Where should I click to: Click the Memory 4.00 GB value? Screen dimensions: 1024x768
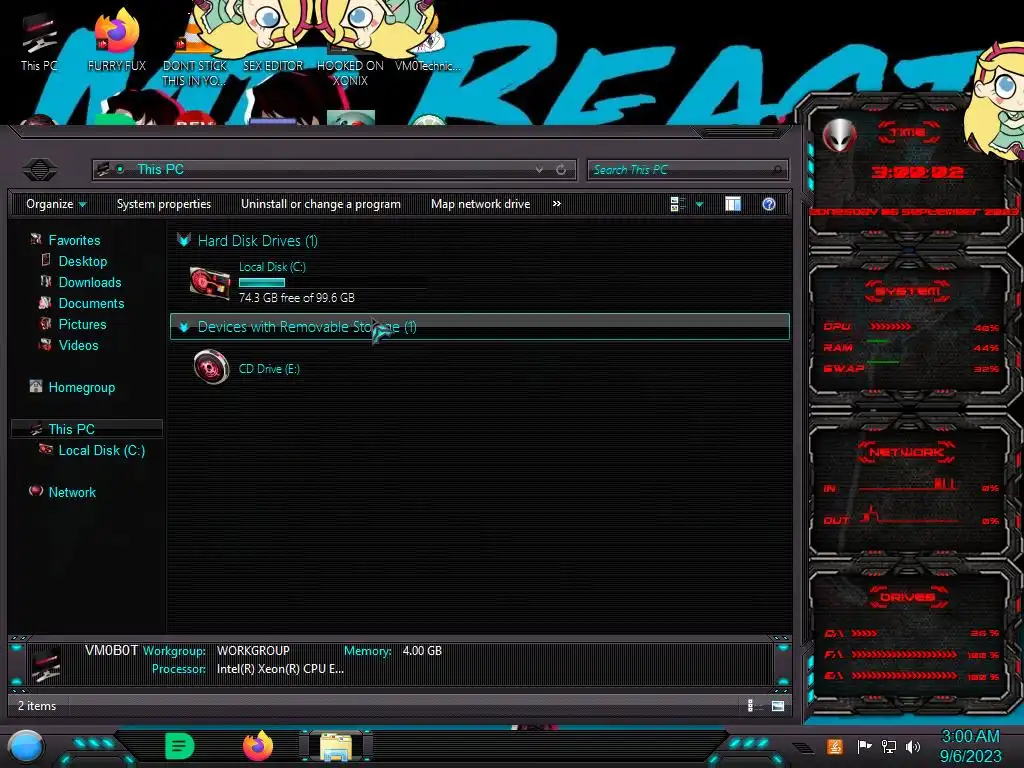point(422,650)
